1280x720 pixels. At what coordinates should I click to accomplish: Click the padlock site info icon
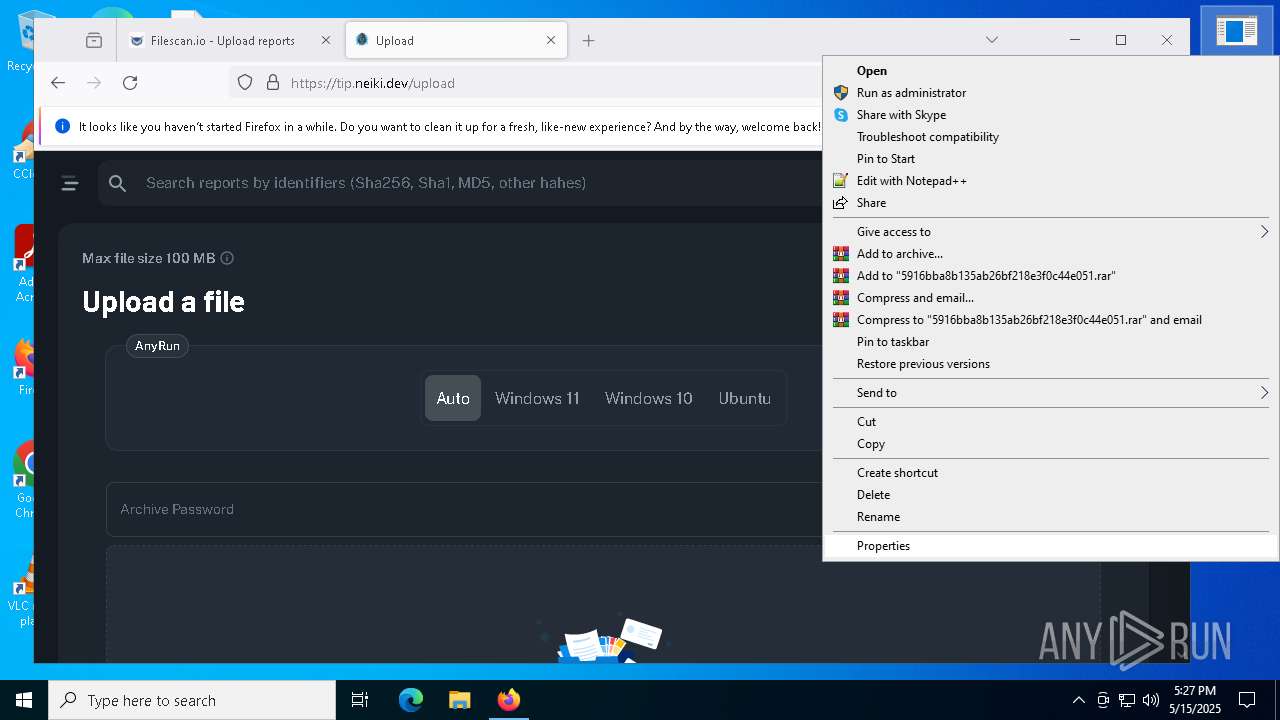tap(272, 83)
